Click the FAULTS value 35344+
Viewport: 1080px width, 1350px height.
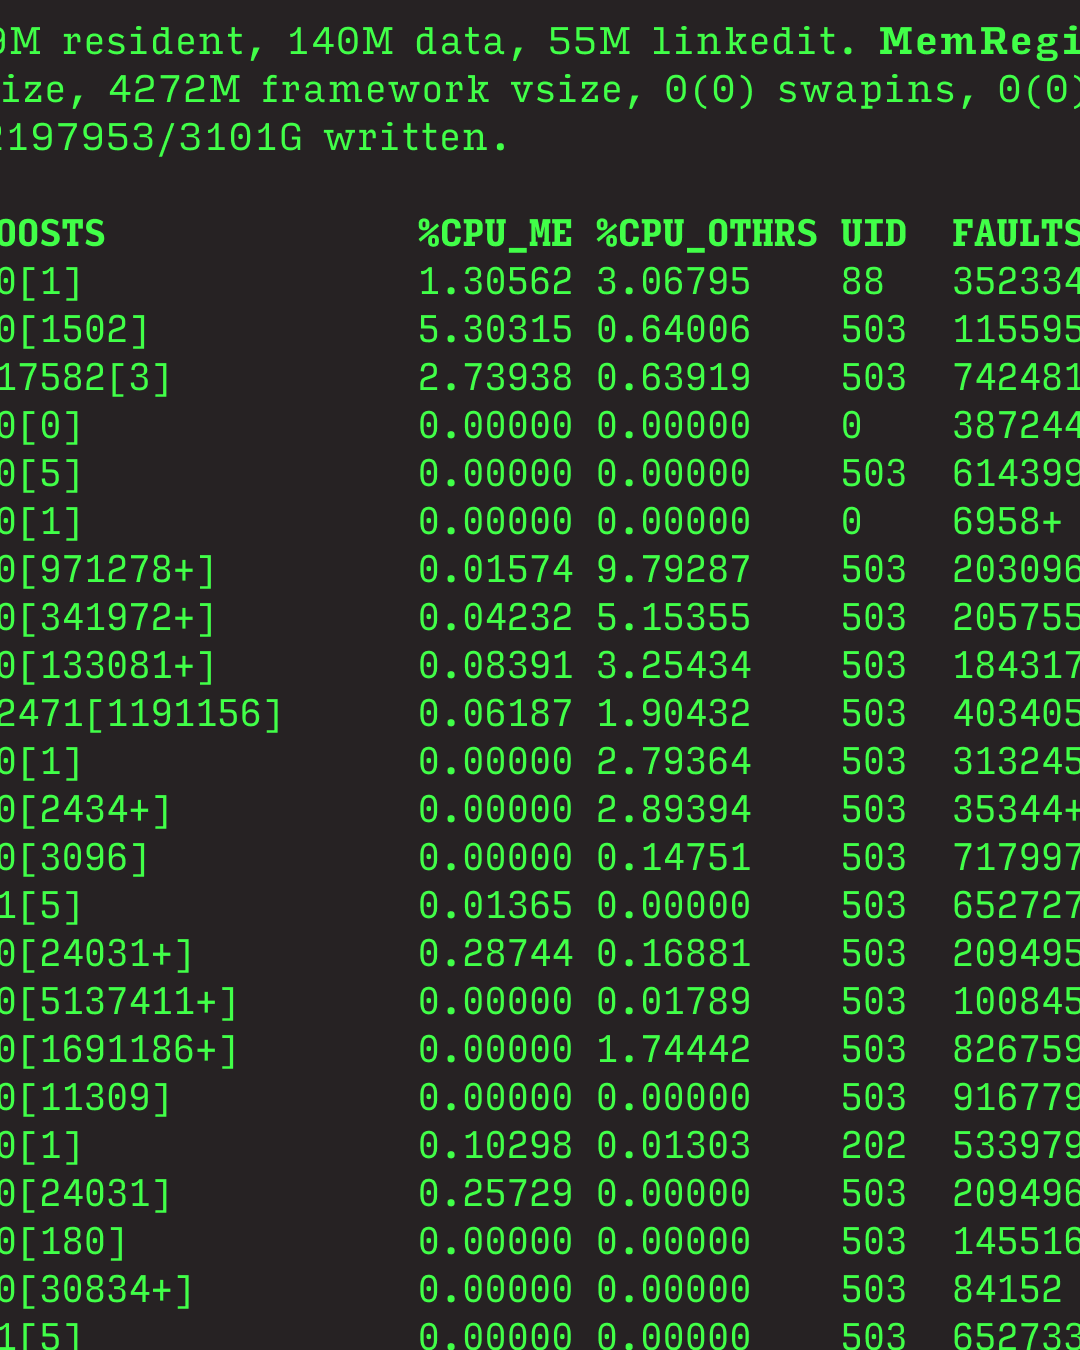(x=1015, y=810)
